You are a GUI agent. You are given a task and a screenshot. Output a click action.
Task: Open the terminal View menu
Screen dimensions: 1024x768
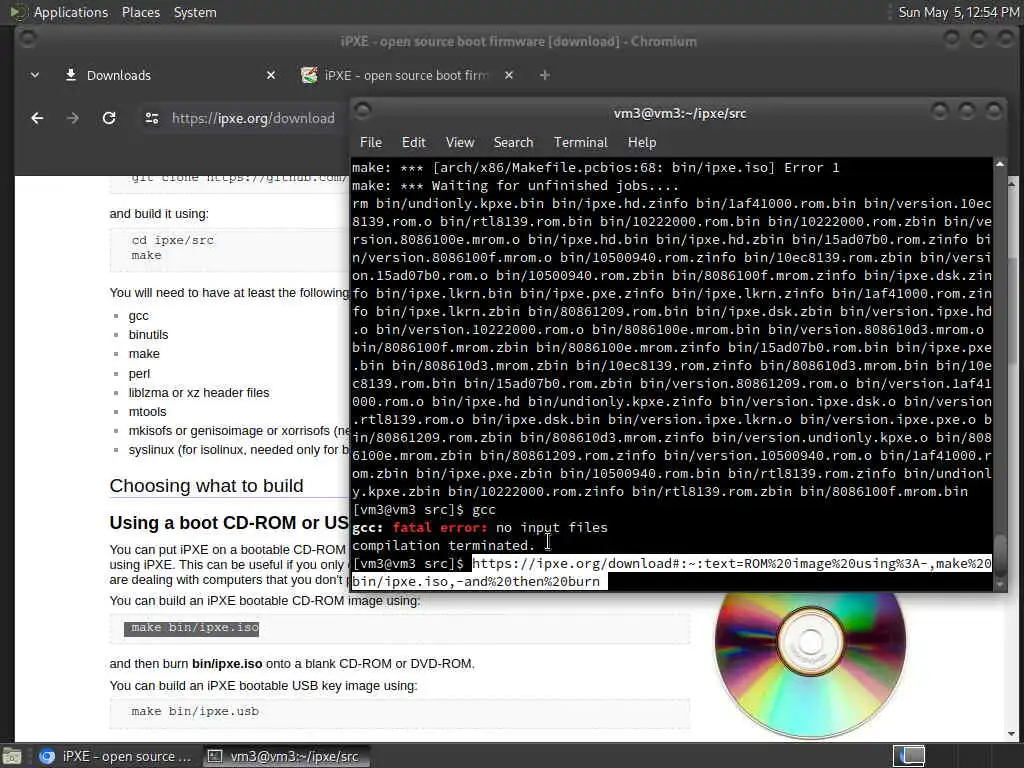(460, 142)
